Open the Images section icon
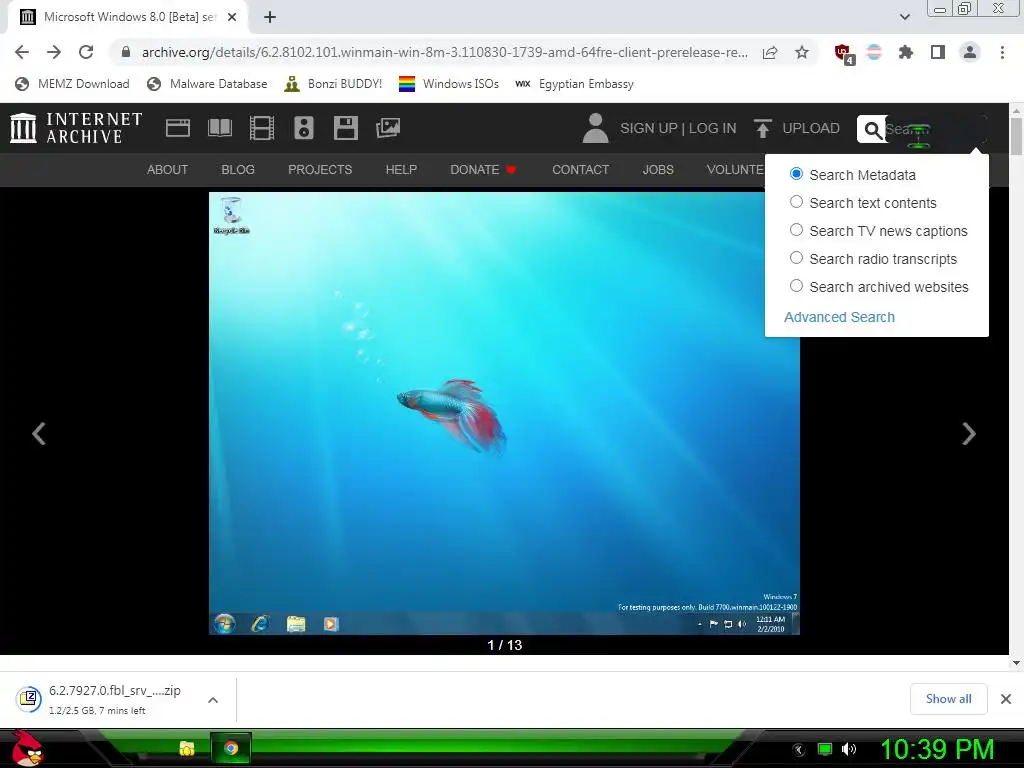 pyautogui.click(x=388, y=128)
